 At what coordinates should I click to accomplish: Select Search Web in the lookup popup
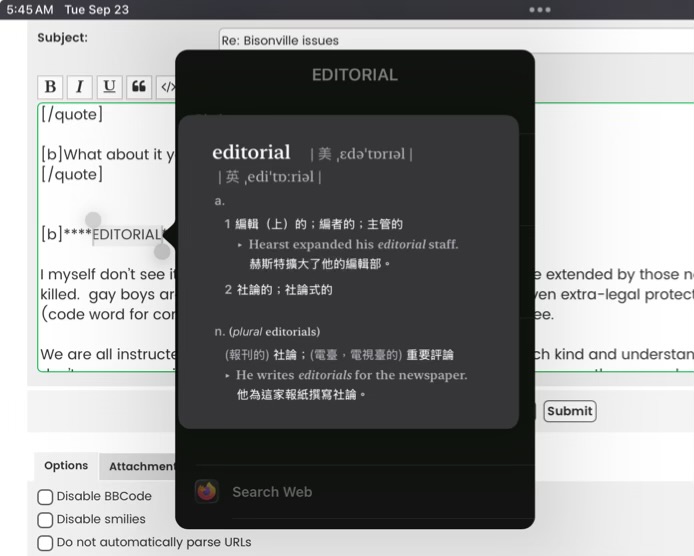[x=272, y=492]
